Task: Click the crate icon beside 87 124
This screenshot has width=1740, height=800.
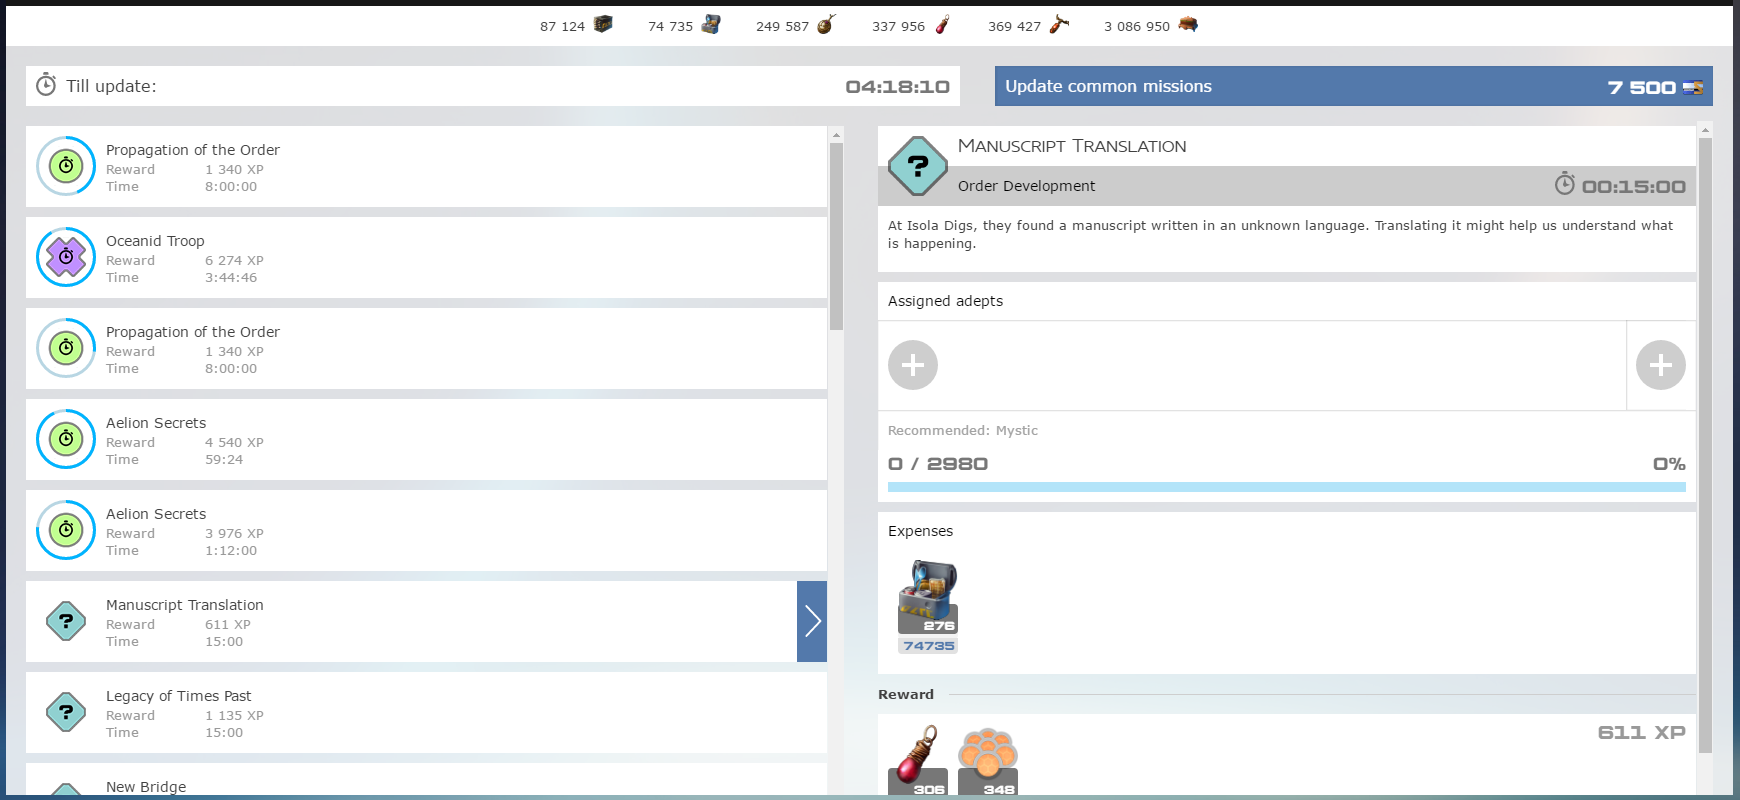Action: [603, 24]
